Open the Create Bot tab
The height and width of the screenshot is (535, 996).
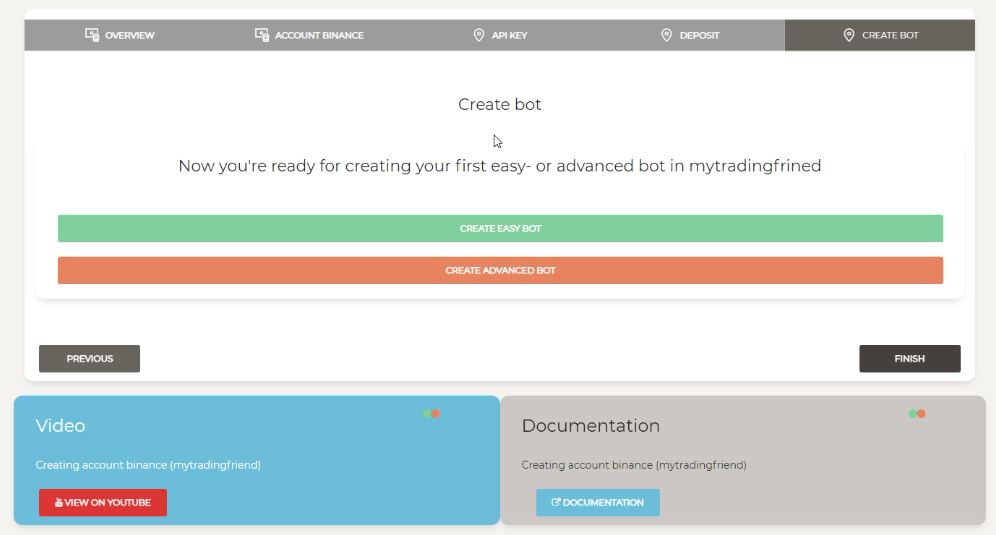[880, 35]
